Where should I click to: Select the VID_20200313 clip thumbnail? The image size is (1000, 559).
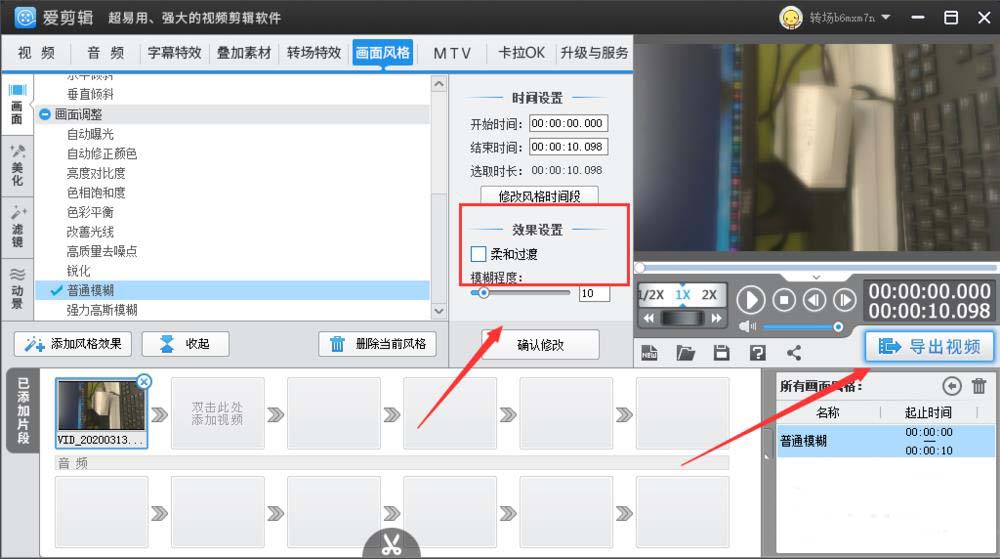coord(101,412)
